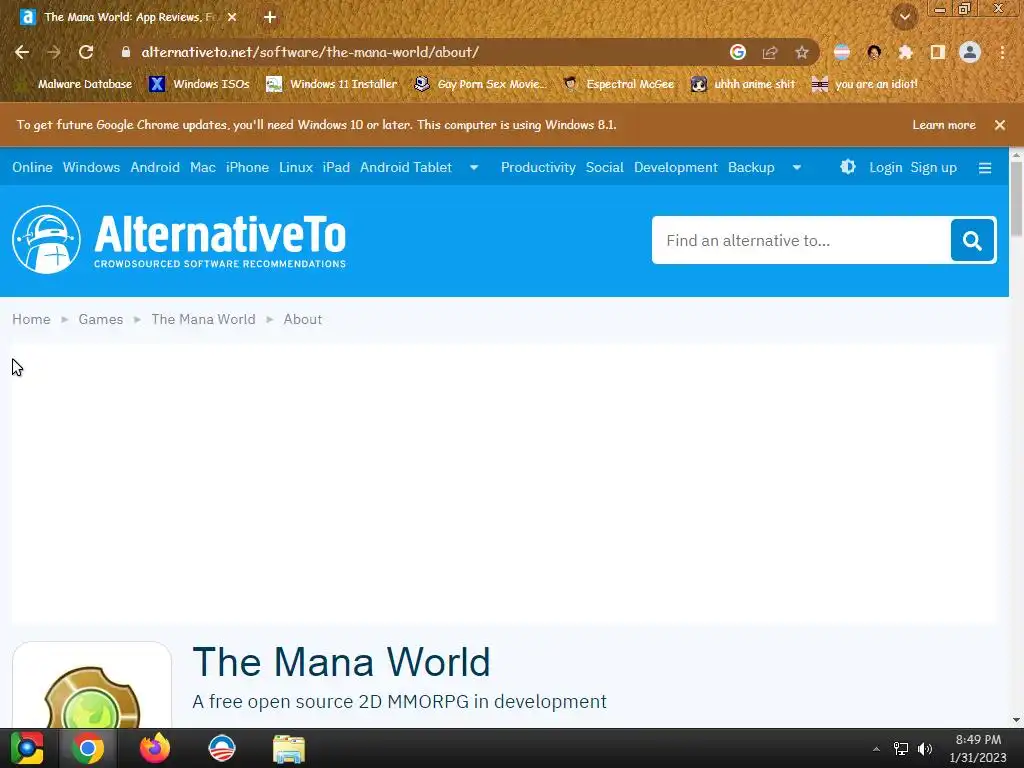Screen dimensions: 1024x768
Task: Select Mac platform menu item
Action: pos(202,167)
